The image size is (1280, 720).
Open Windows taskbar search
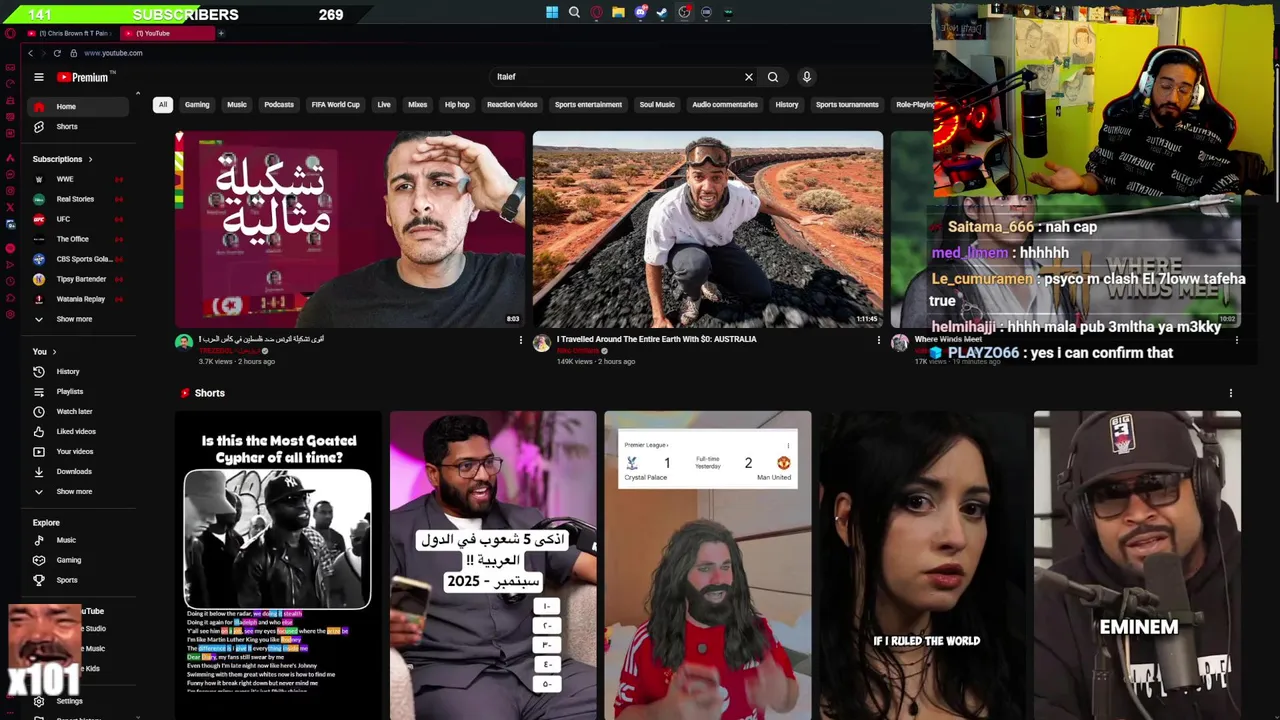574,13
